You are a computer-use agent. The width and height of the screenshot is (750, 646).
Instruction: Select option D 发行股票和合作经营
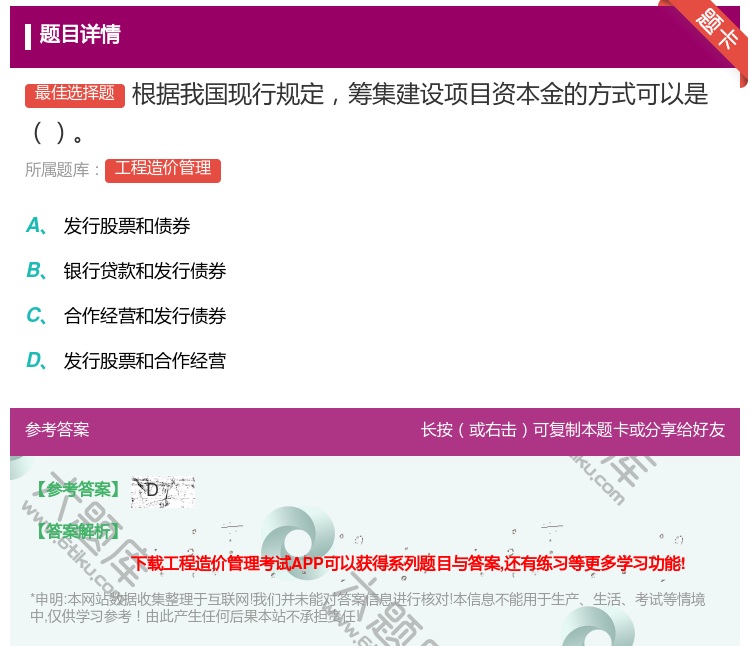coord(126,361)
